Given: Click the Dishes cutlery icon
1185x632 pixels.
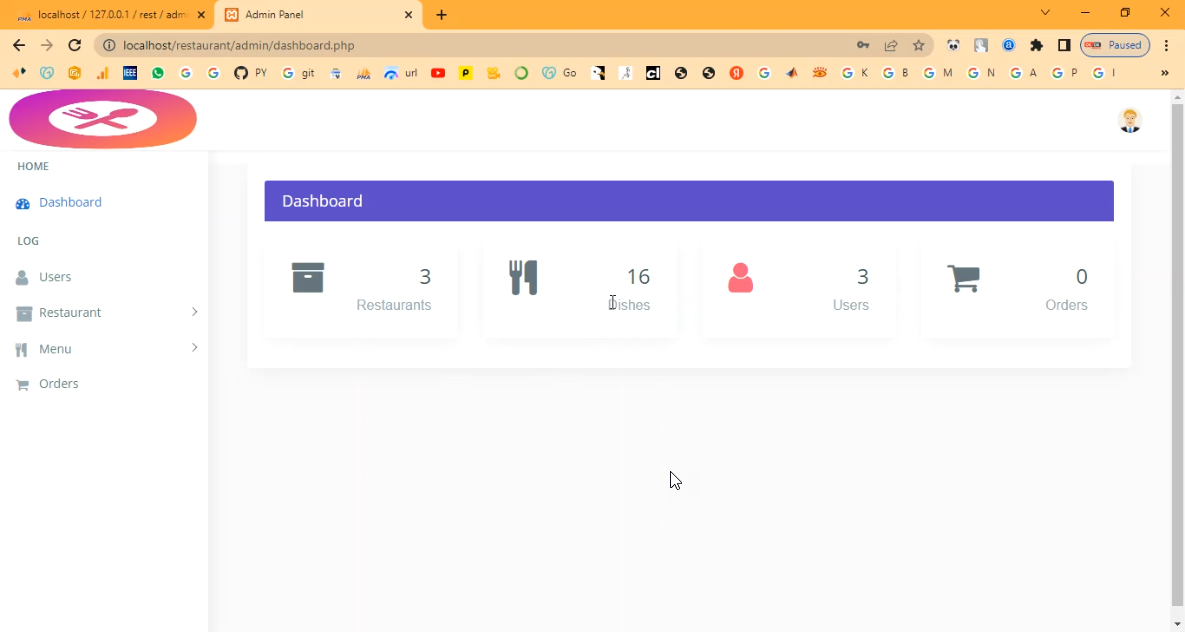Looking at the screenshot, I should click(x=524, y=277).
